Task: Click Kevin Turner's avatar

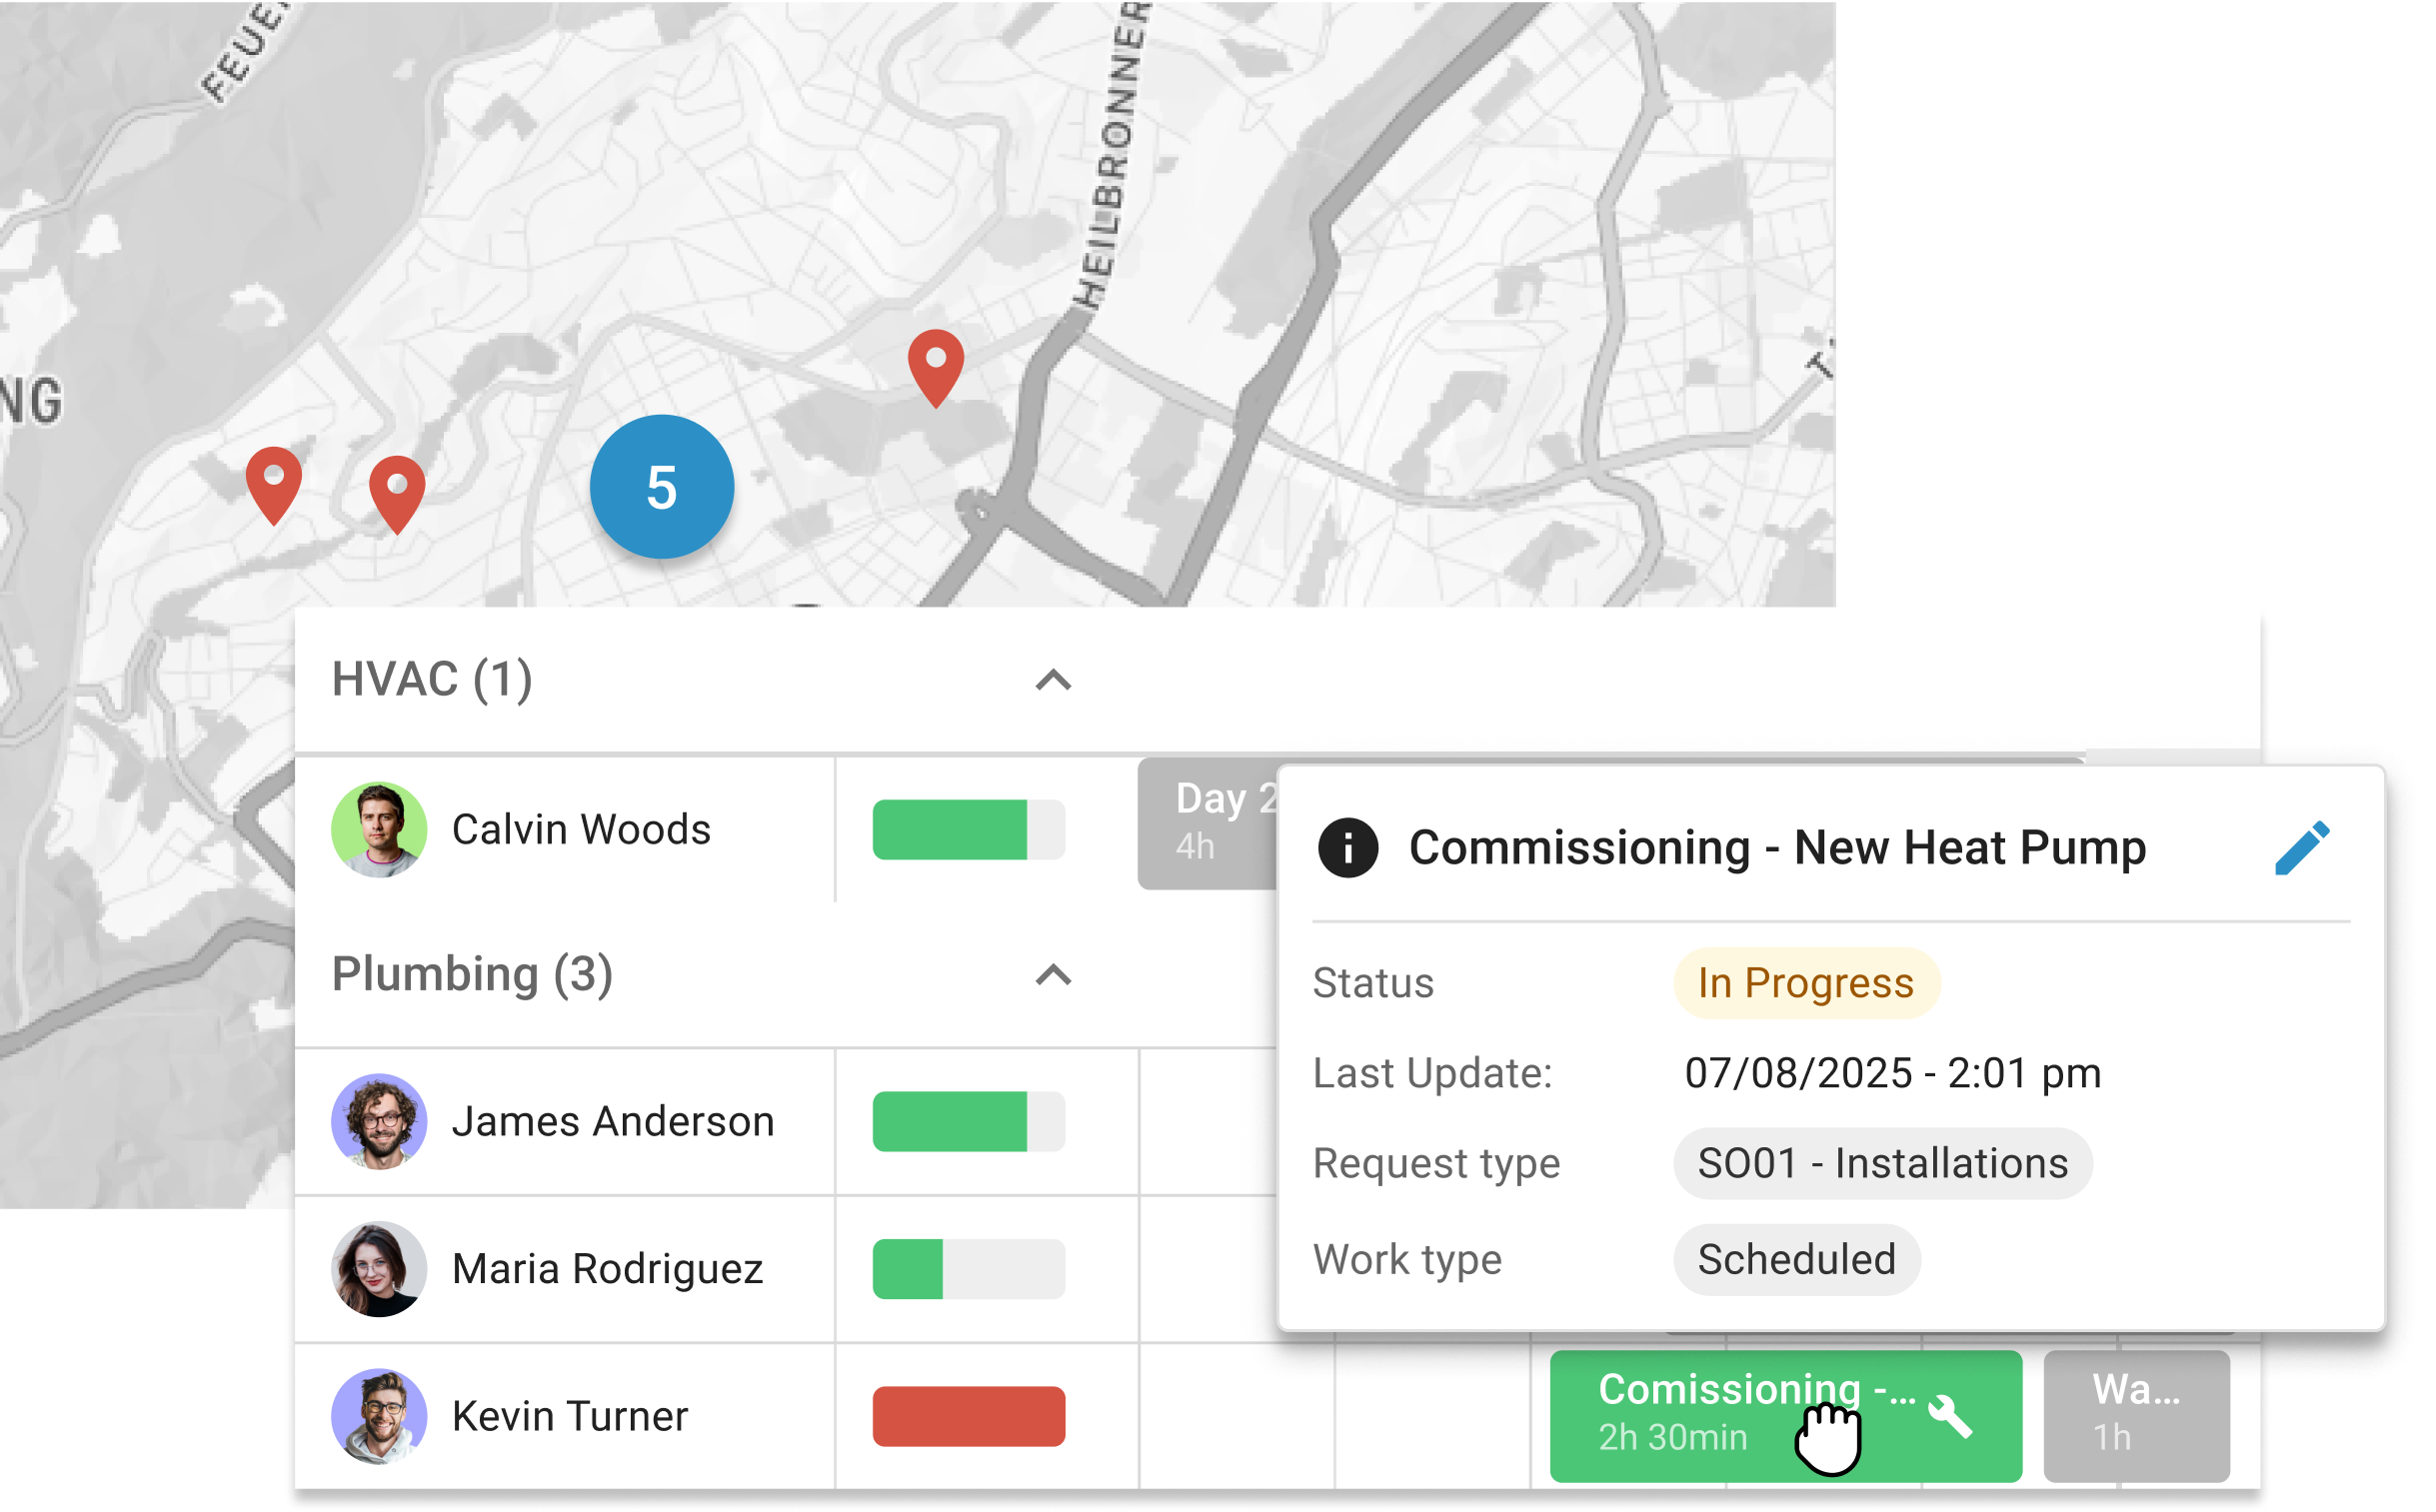Action: tap(379, 1416)
